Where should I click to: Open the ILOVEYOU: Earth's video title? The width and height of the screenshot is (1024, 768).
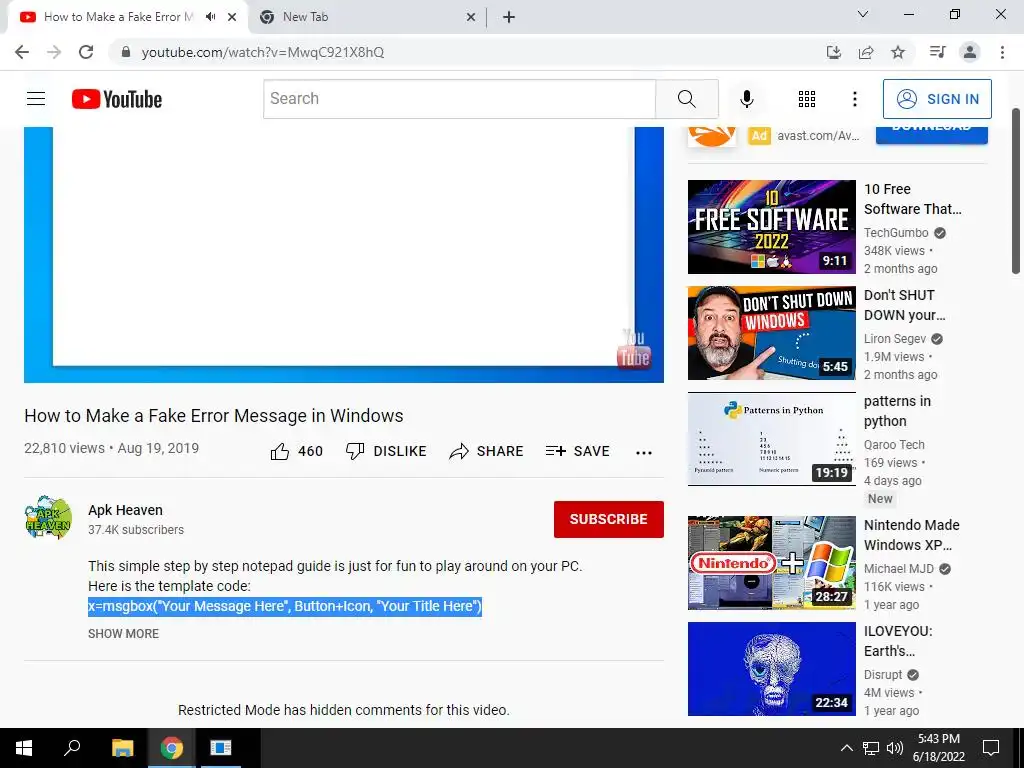[898, 641]
